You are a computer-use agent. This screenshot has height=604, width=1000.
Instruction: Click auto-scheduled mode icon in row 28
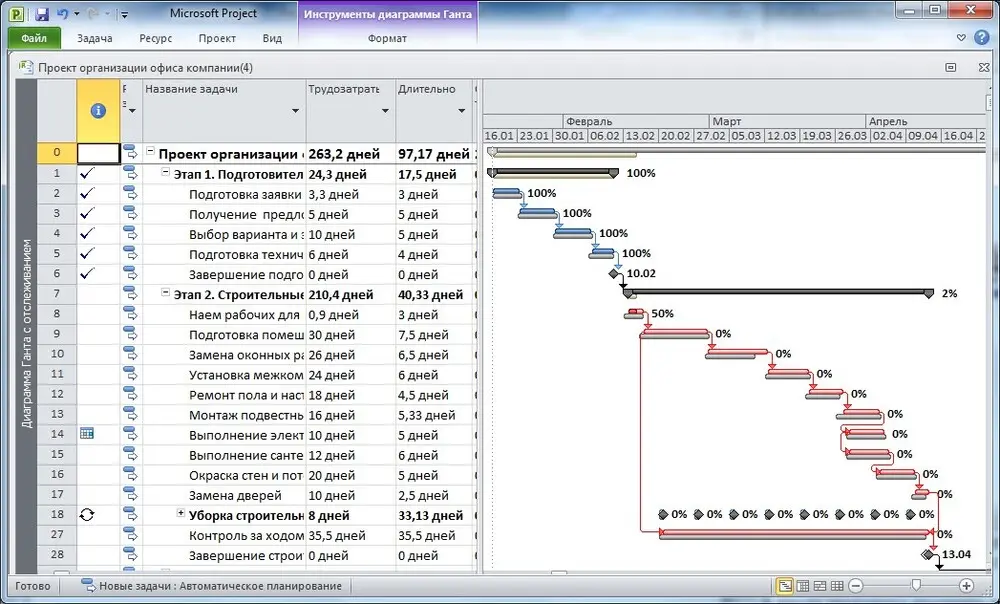click(130, 554)
